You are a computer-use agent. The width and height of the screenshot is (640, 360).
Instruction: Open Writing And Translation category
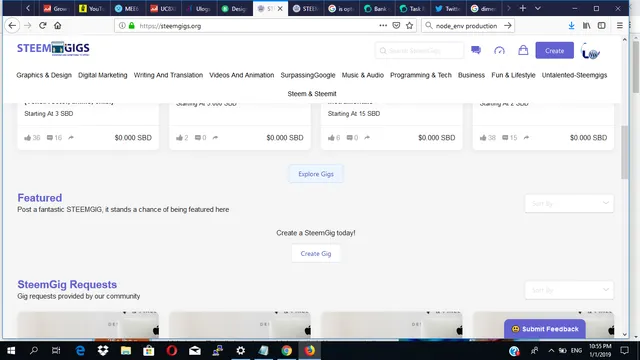pyautogui.click(x=168, y=75)
